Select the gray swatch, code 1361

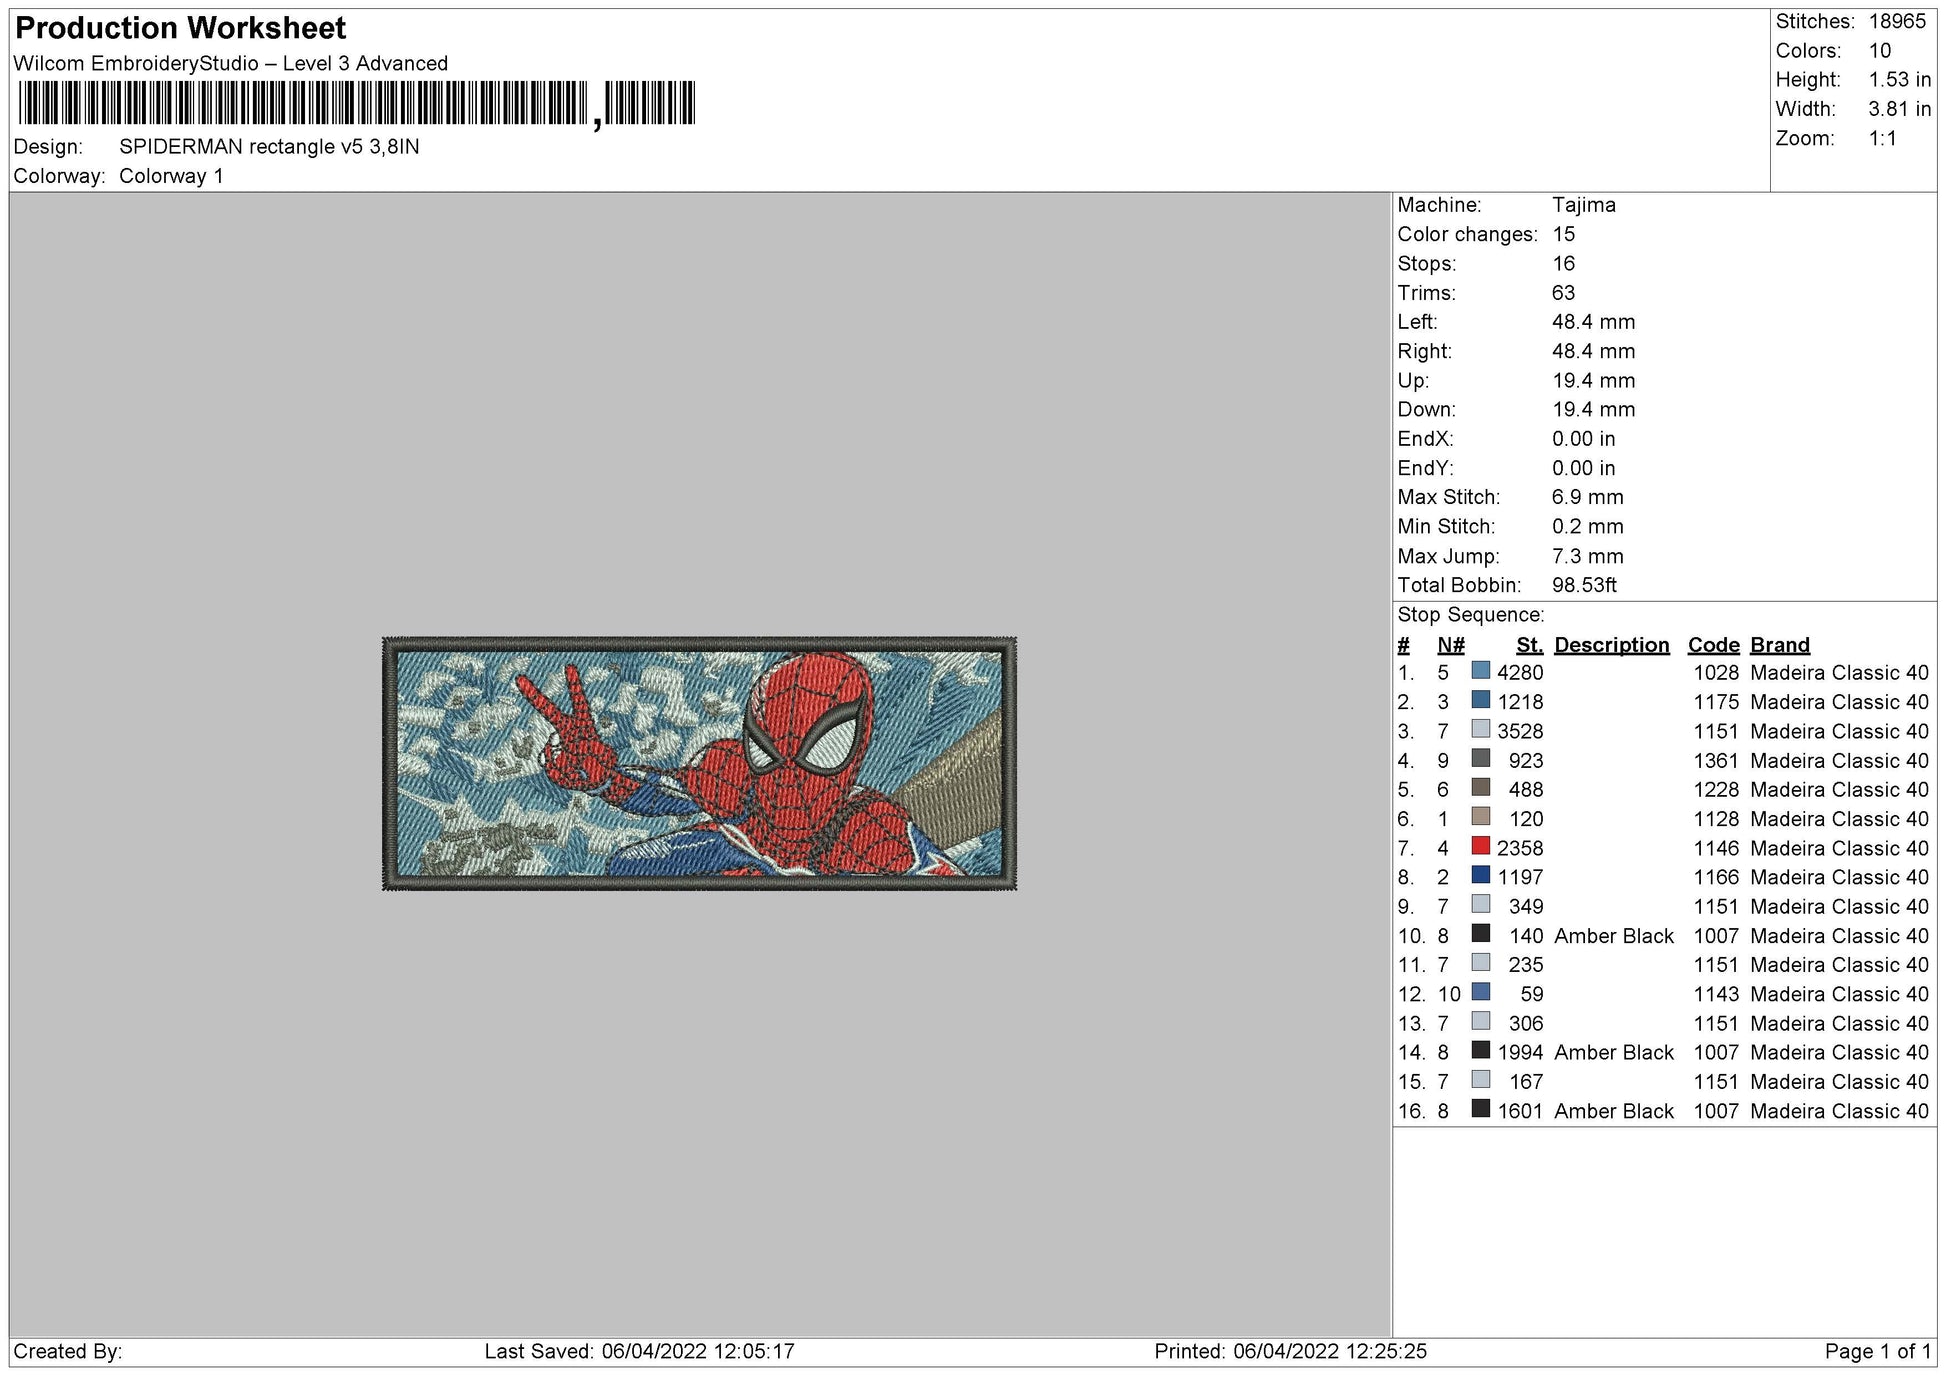point(1480,759)
